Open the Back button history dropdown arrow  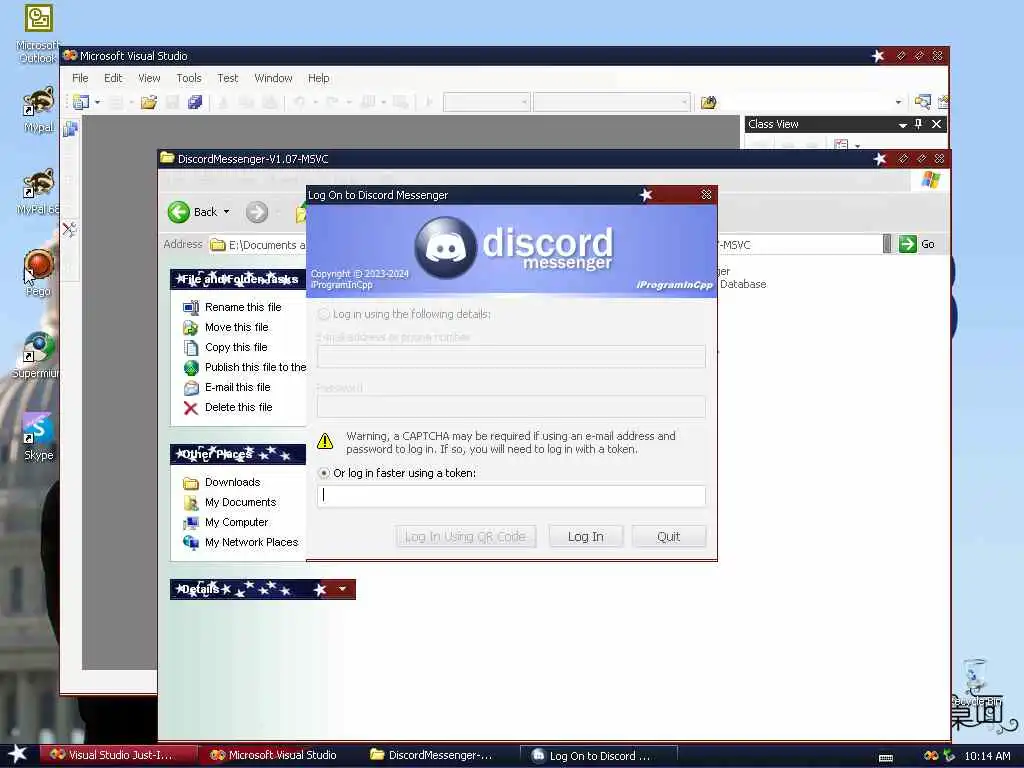pyautogui.click(x=227, y=212)
